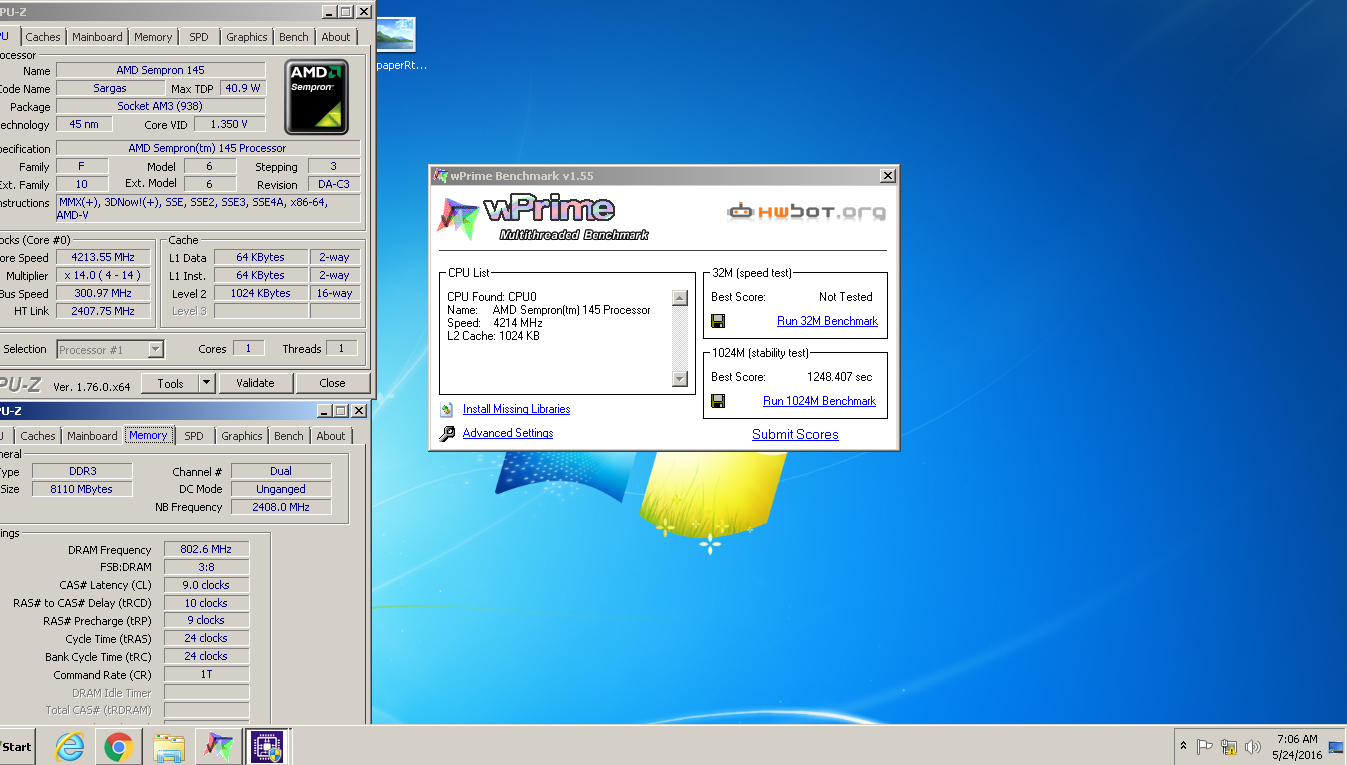
Task: Click the power/network tray icon
Action: 1229,746
